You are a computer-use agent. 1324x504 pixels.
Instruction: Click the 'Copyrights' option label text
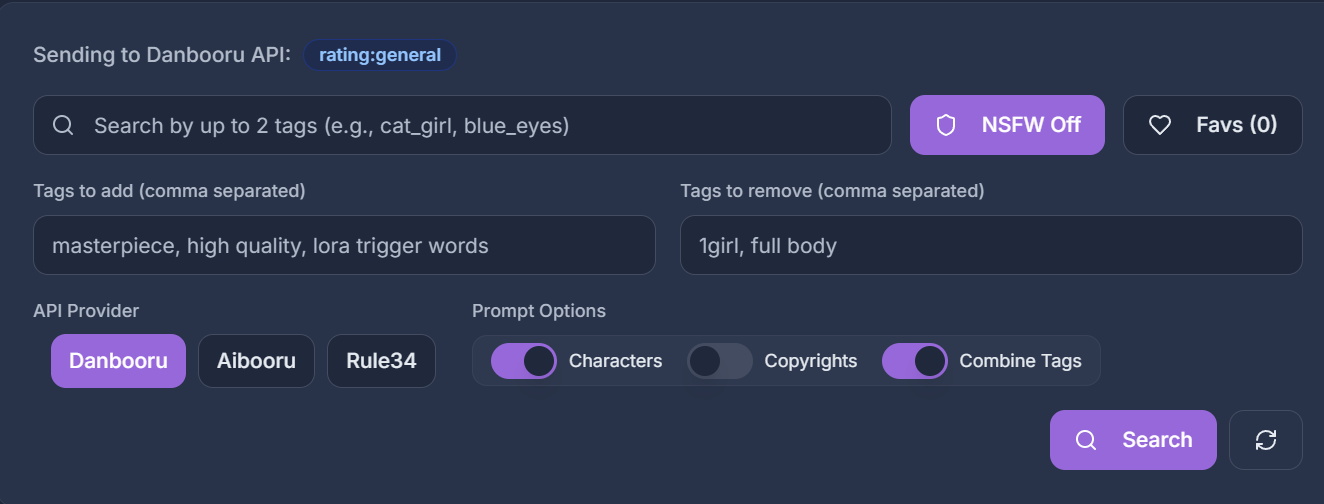click(810, 361)
